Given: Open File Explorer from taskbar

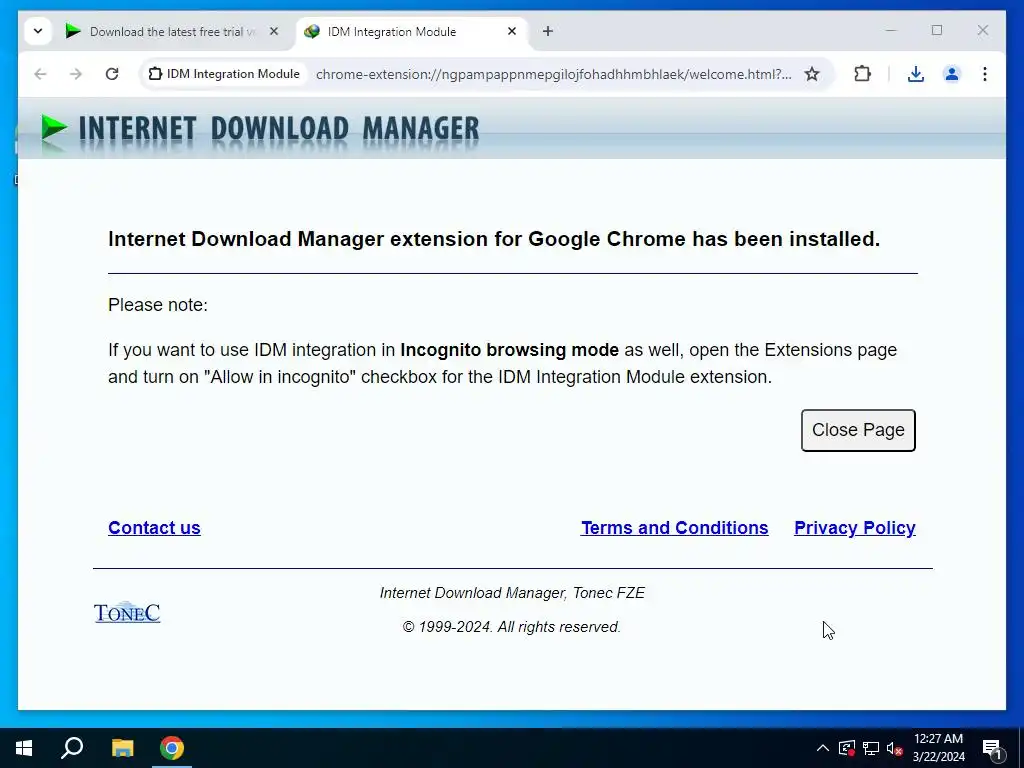Looking at the screenshot, I should [x=122, y=748].
